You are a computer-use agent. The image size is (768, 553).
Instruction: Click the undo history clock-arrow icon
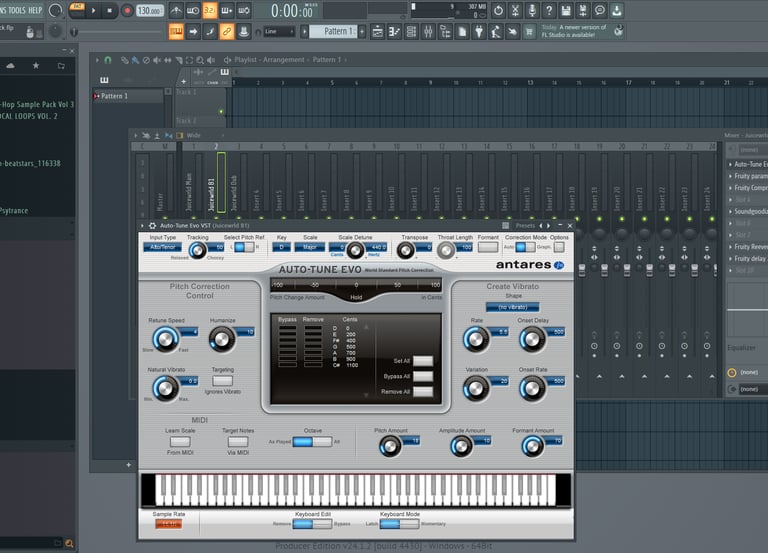click(x=498, y=10)
